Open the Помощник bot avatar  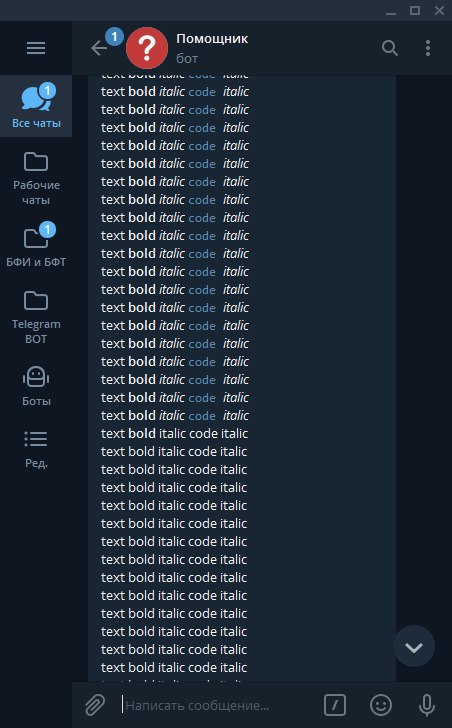(x=147, y=48)
